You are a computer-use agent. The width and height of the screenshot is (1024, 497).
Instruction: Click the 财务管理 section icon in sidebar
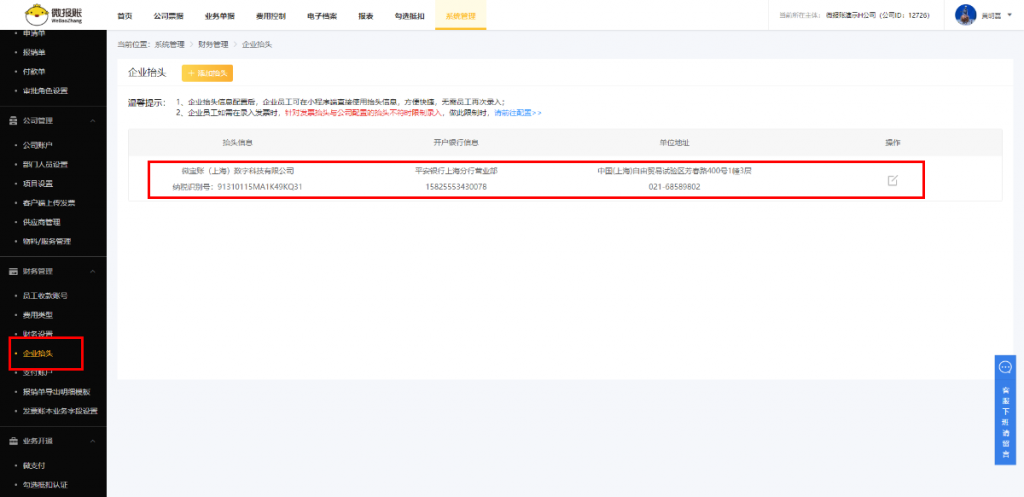tap(13, 271)
